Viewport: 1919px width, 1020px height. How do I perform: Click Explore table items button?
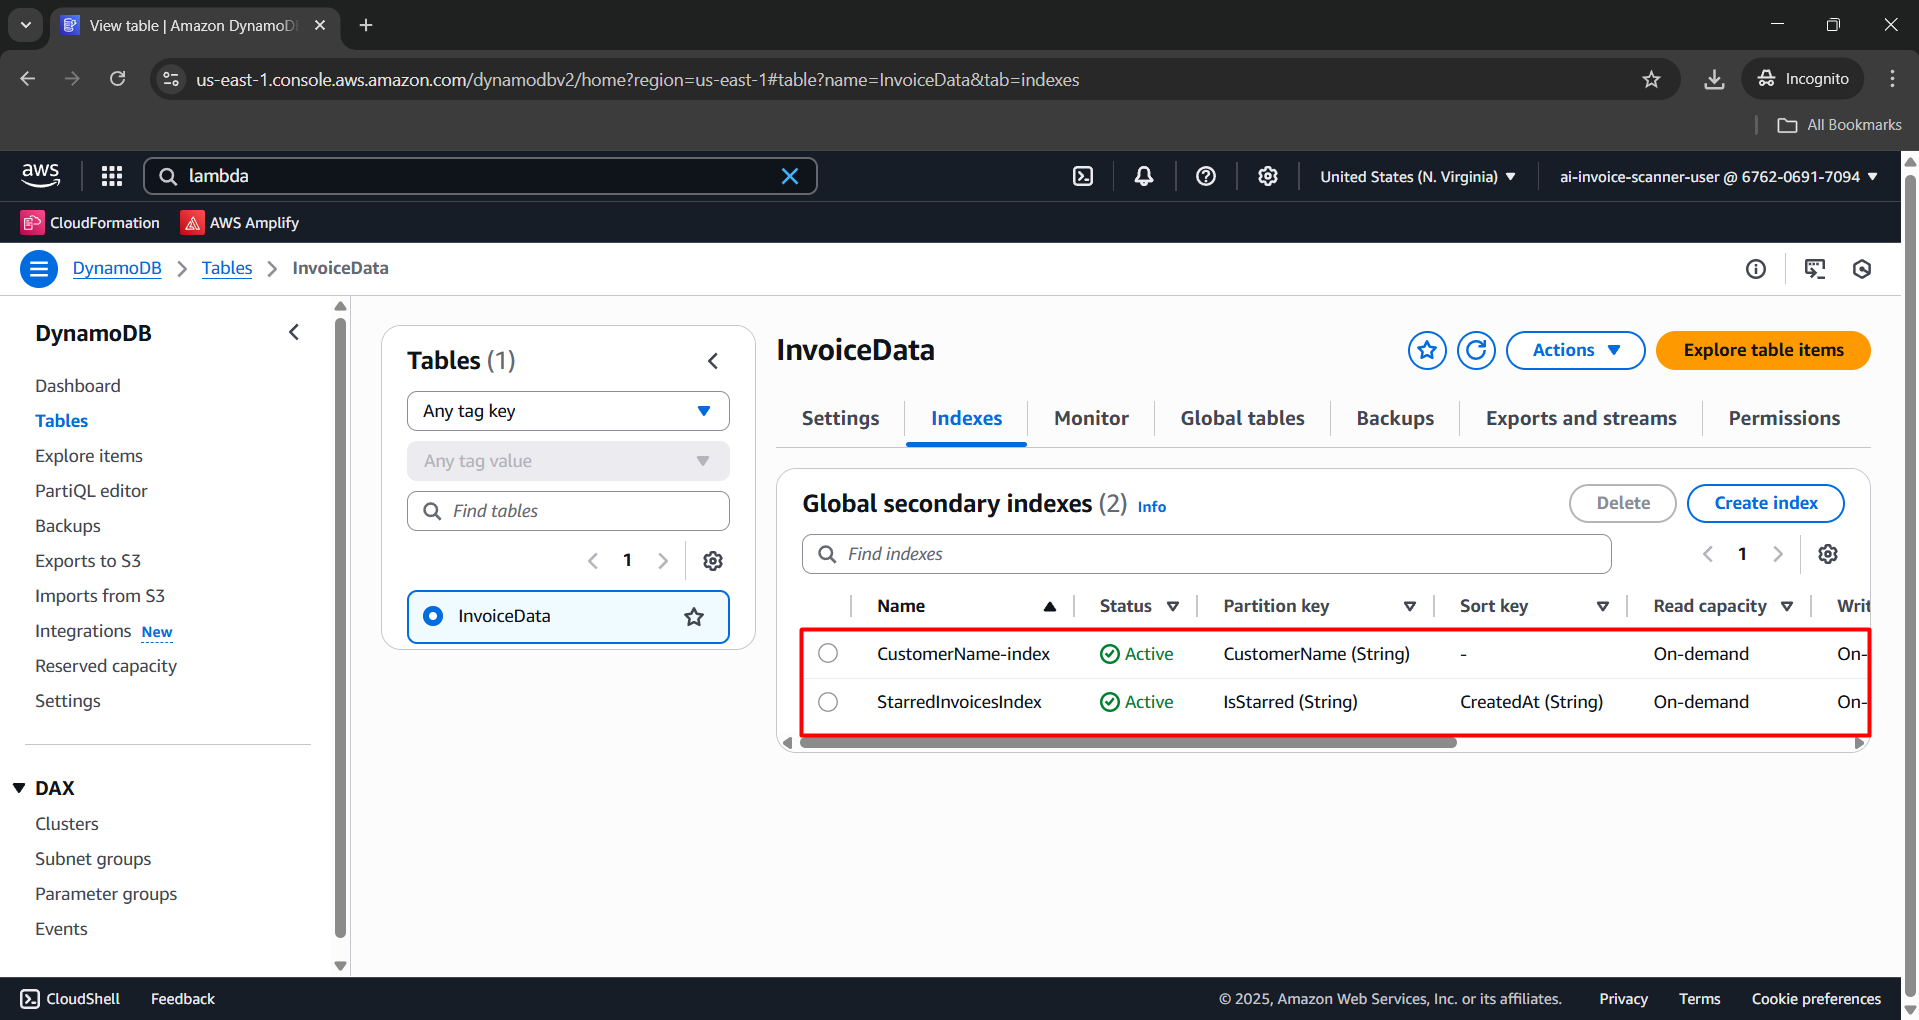pyautogui.click(x=1763, y=350)
